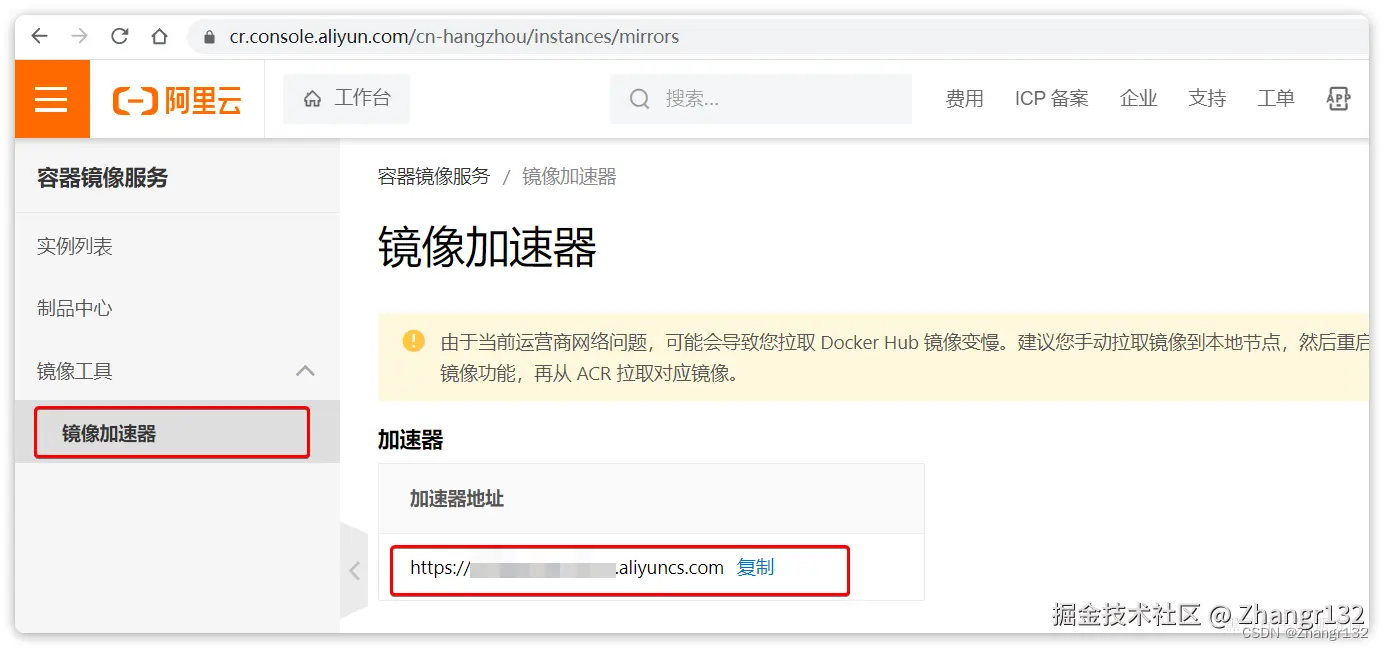Copy the accelerator address via 复制
Image resolution: width=1384 pixels, height=650 pixels.
[x=756, y=567]
